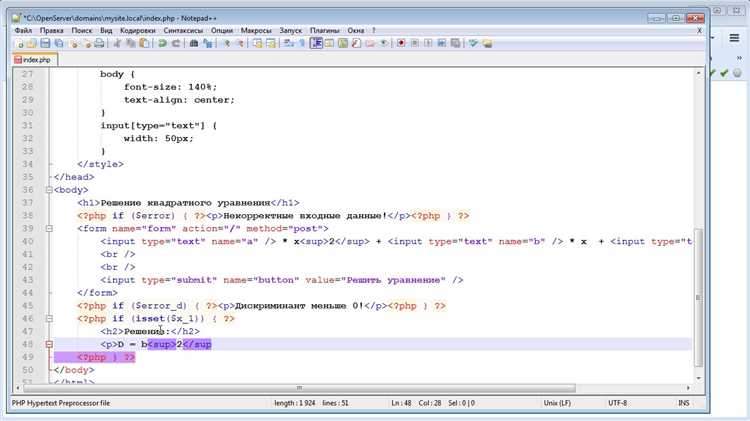Open the Макросы menu
Screen dimensions: 750x421
pyautogui.click(x=256, y=30)
